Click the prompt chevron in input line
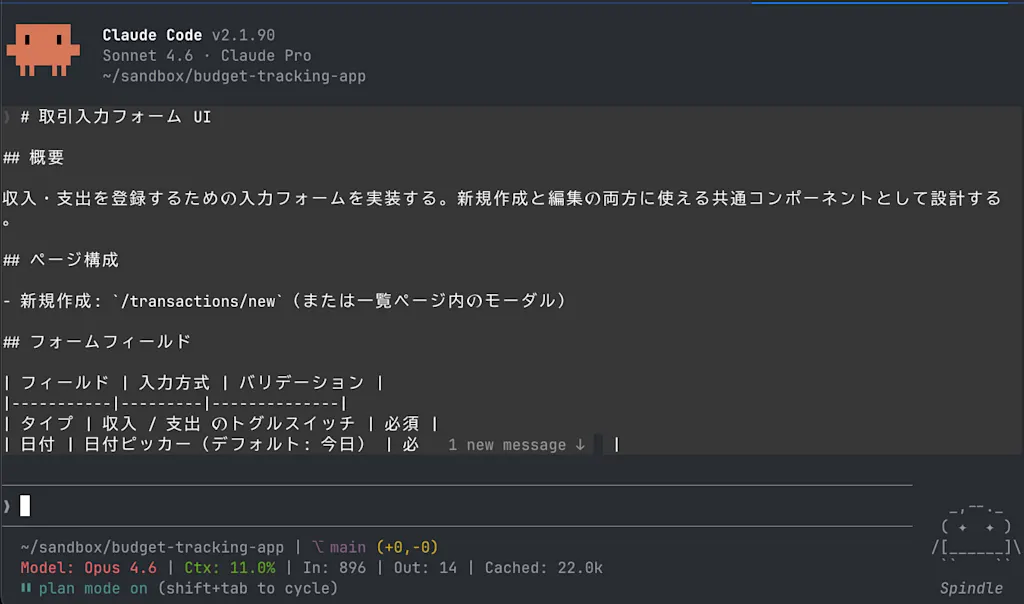The image size is (1024, 604). pos(7,505)
